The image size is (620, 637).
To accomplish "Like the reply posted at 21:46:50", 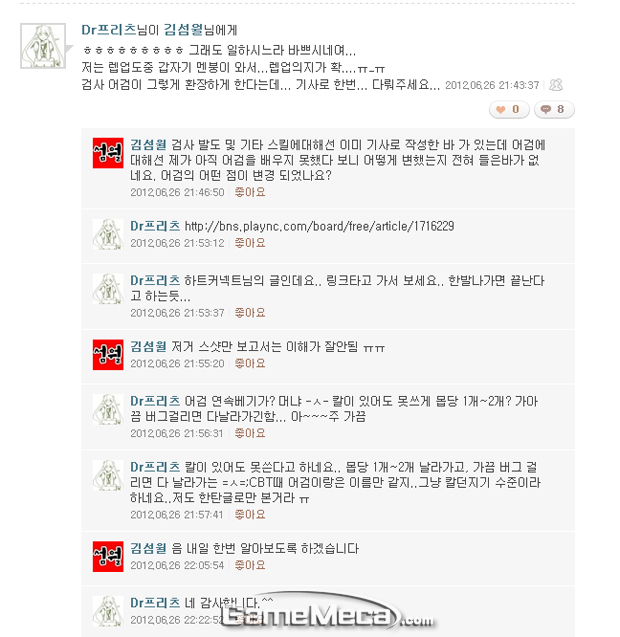I will (250, 192).
